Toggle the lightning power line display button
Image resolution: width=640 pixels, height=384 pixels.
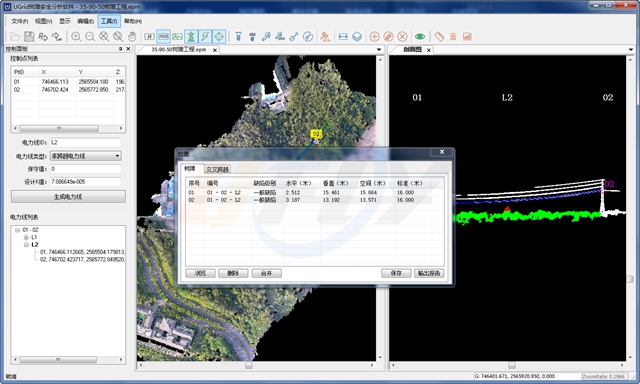point(205,37)
